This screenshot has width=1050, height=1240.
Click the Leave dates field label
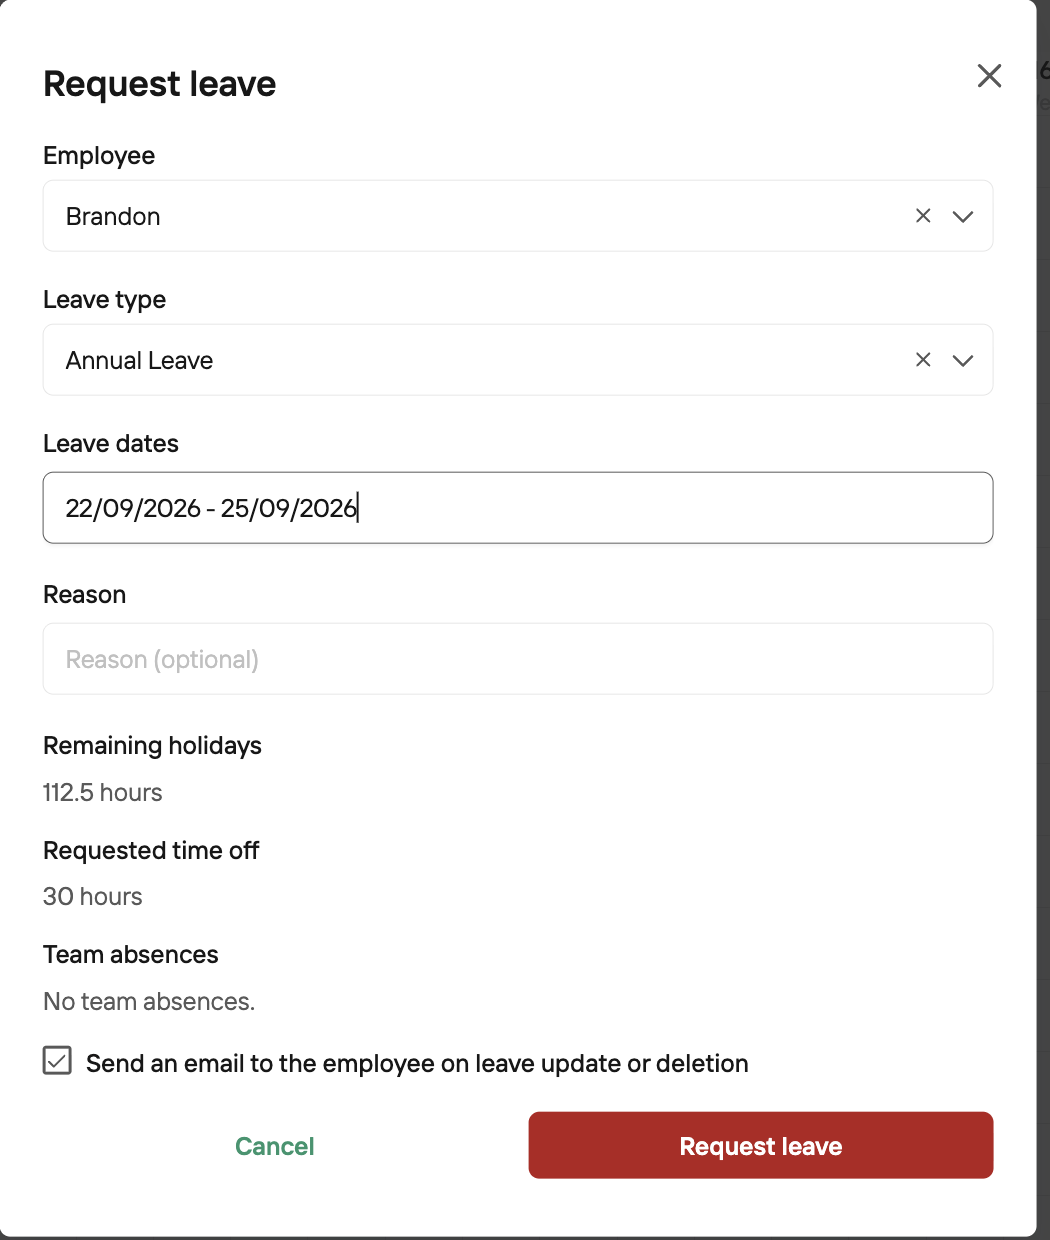point(111,444)
